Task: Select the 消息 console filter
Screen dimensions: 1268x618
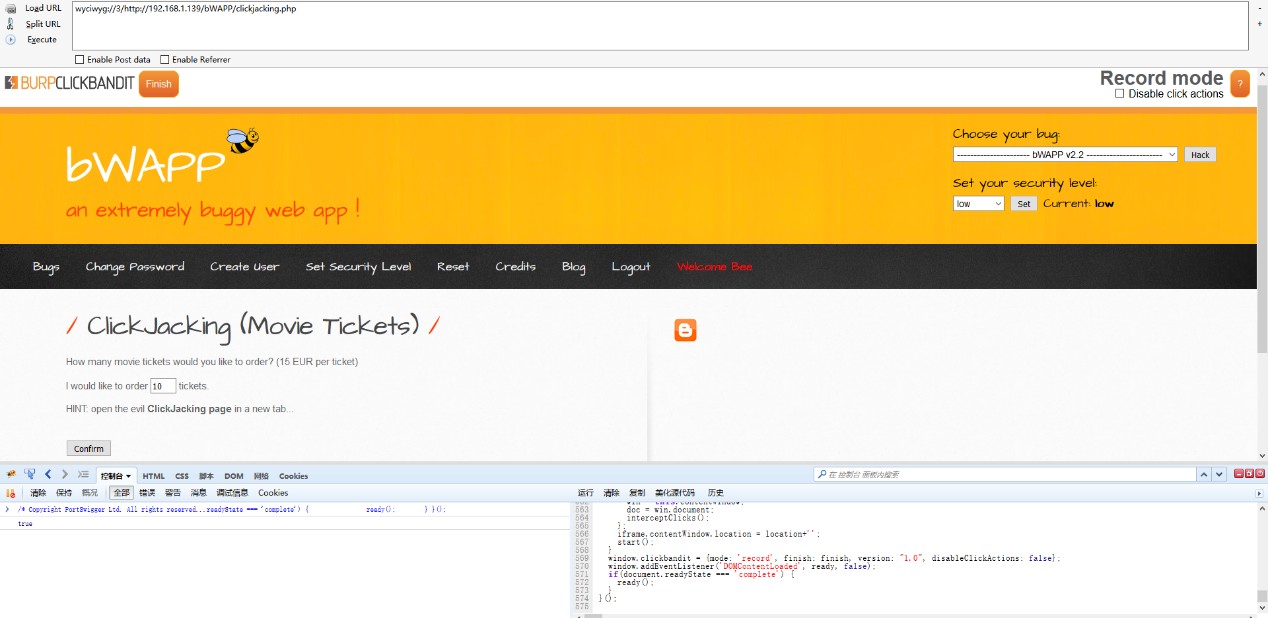Action: tap(199, 493)
